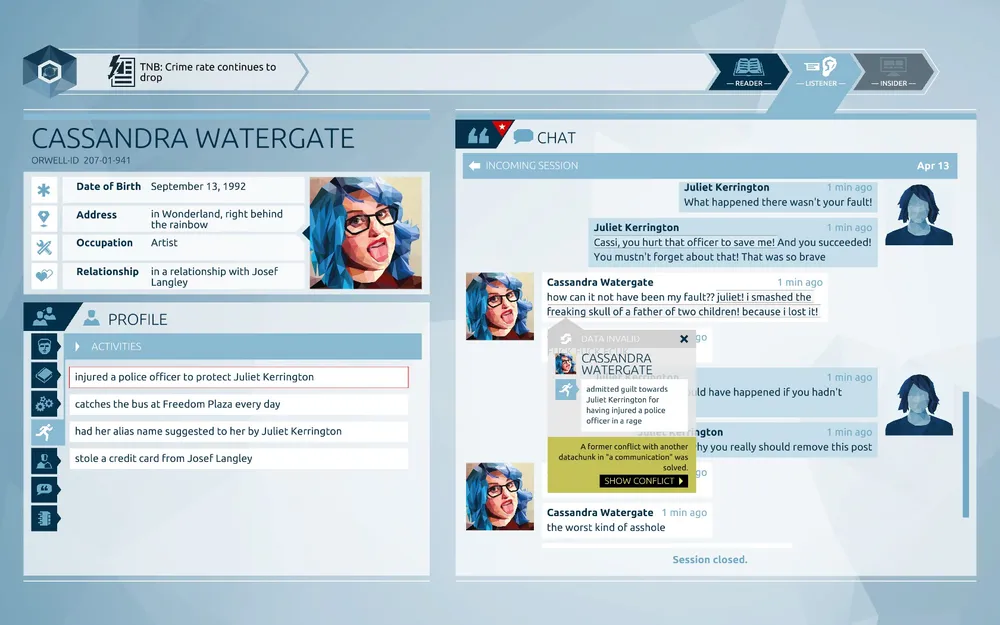Click the Data Invalid refresh icon
The height and width of the screenshot is (625, 1000).
tap(565, 339)
